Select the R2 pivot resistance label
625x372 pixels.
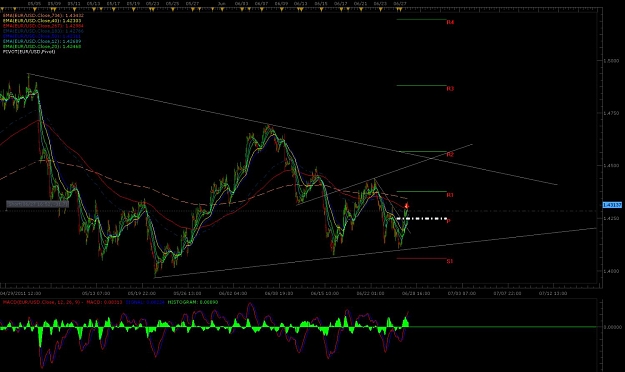[x=450, y=154]
